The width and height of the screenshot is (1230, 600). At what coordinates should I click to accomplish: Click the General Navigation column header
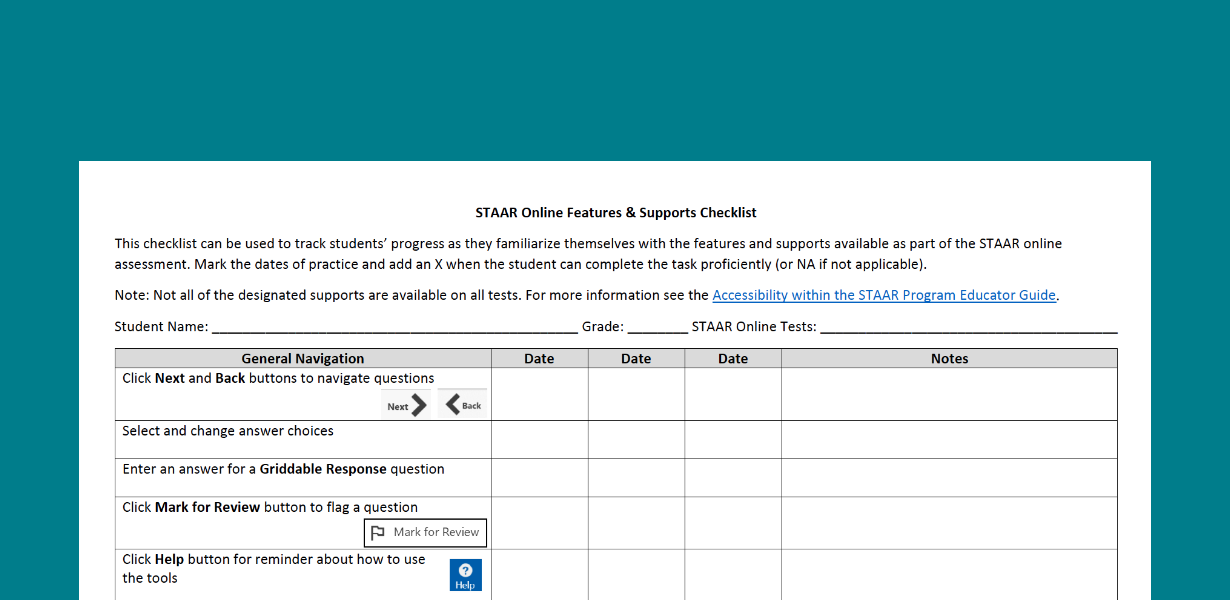[303, 358]
